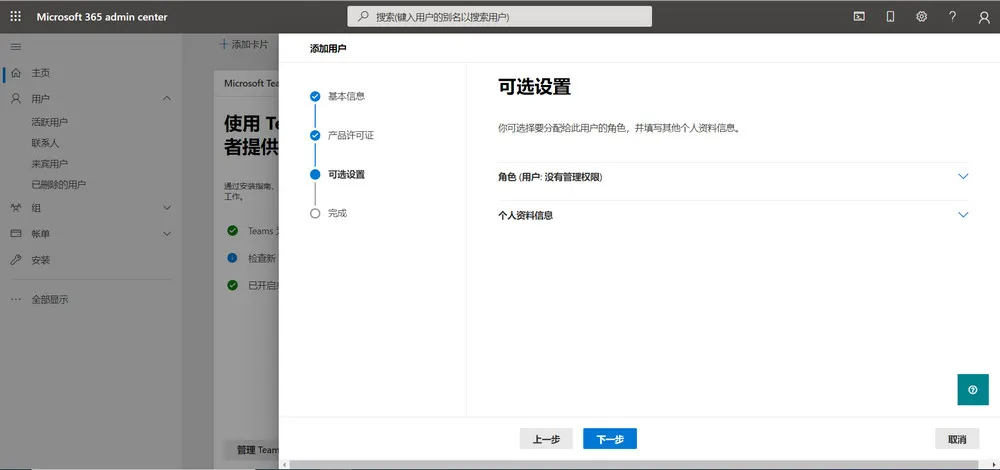Expand the 个人资料信息 section
This screenshot has width=1000, height=470.
(x=963, y=215)
